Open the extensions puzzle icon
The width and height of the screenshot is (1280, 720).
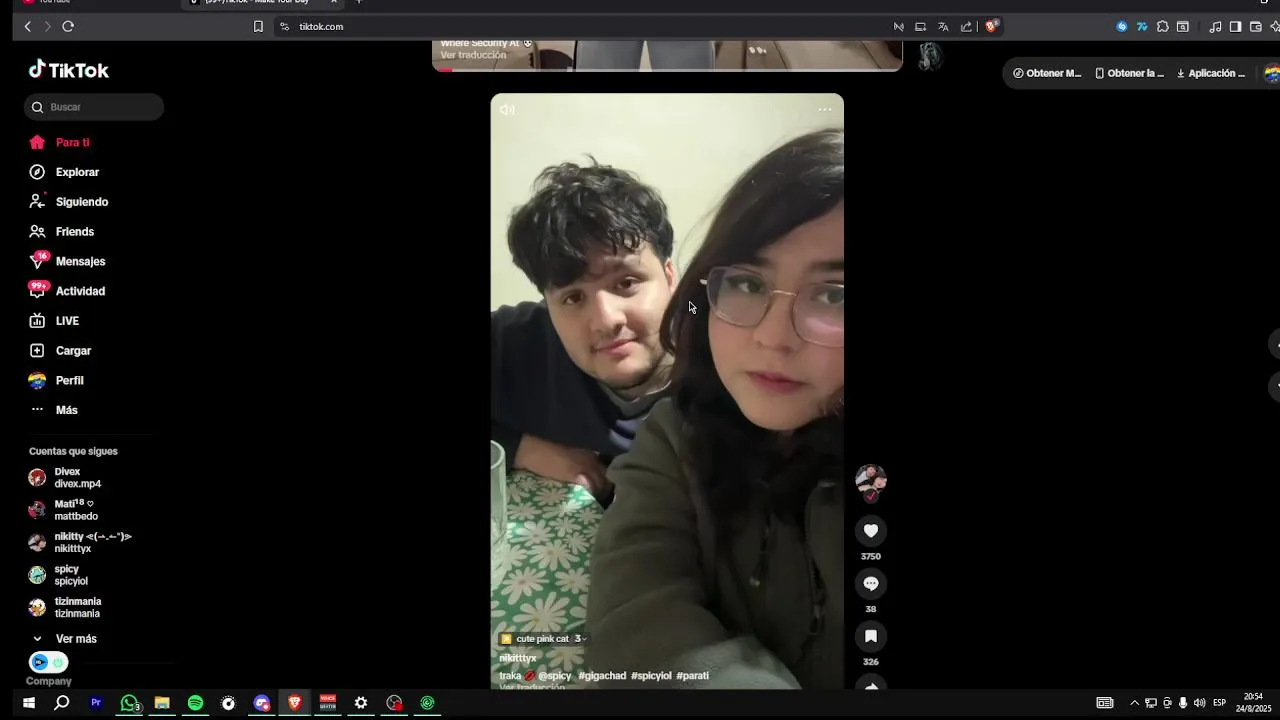pos(1162,27)
